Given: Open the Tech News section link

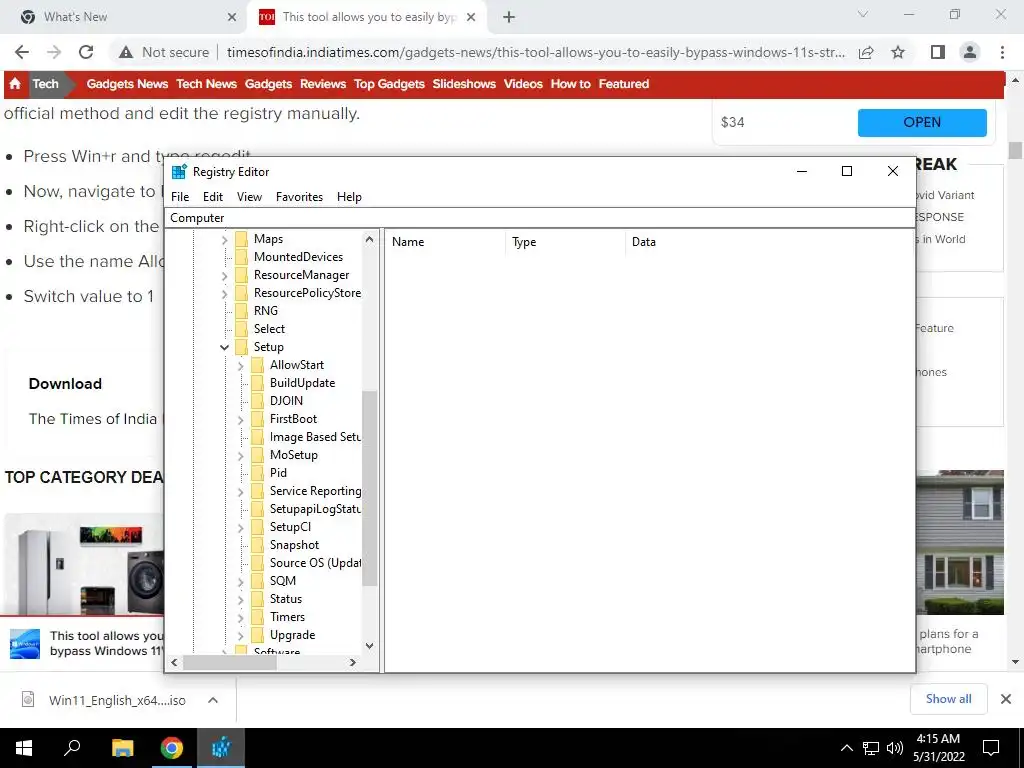Looking at the screenshot, I should tap(206, 84).
